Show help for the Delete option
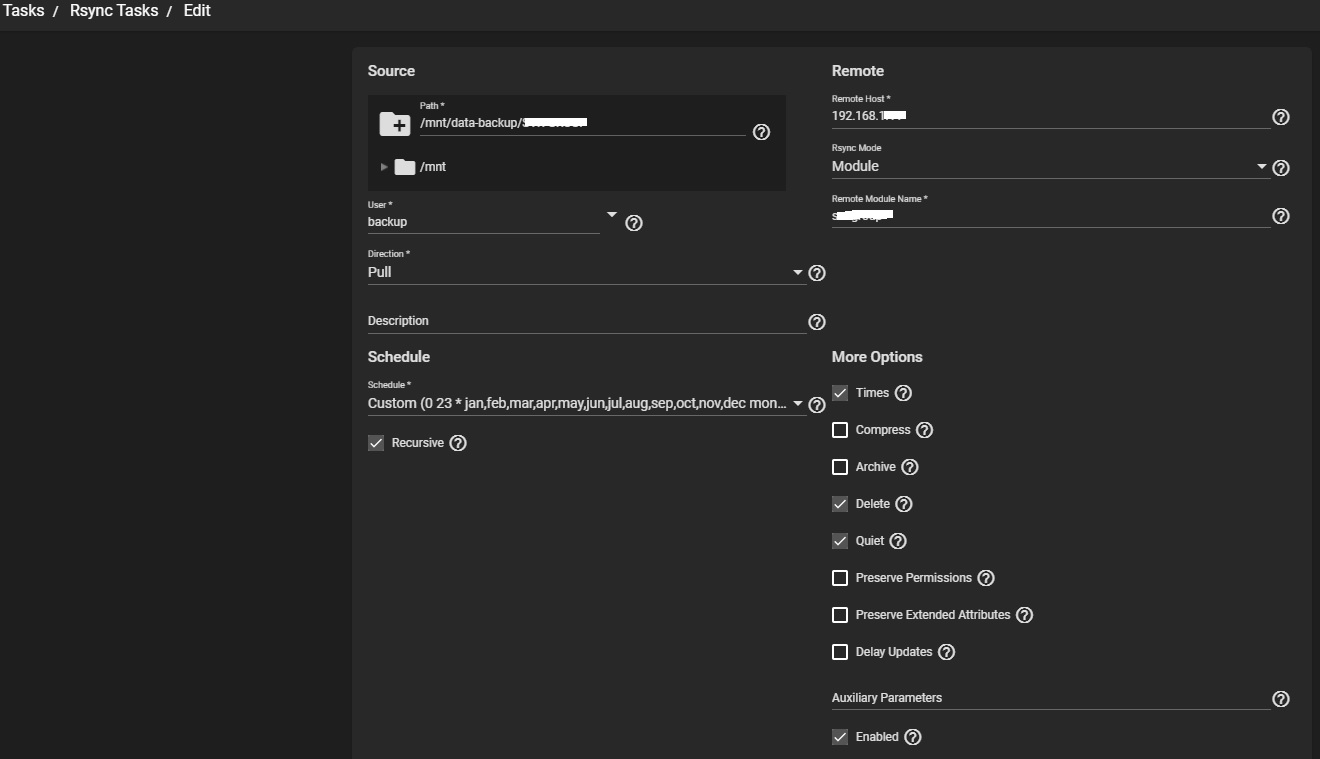1320x759 pixels. click(903, 504)
